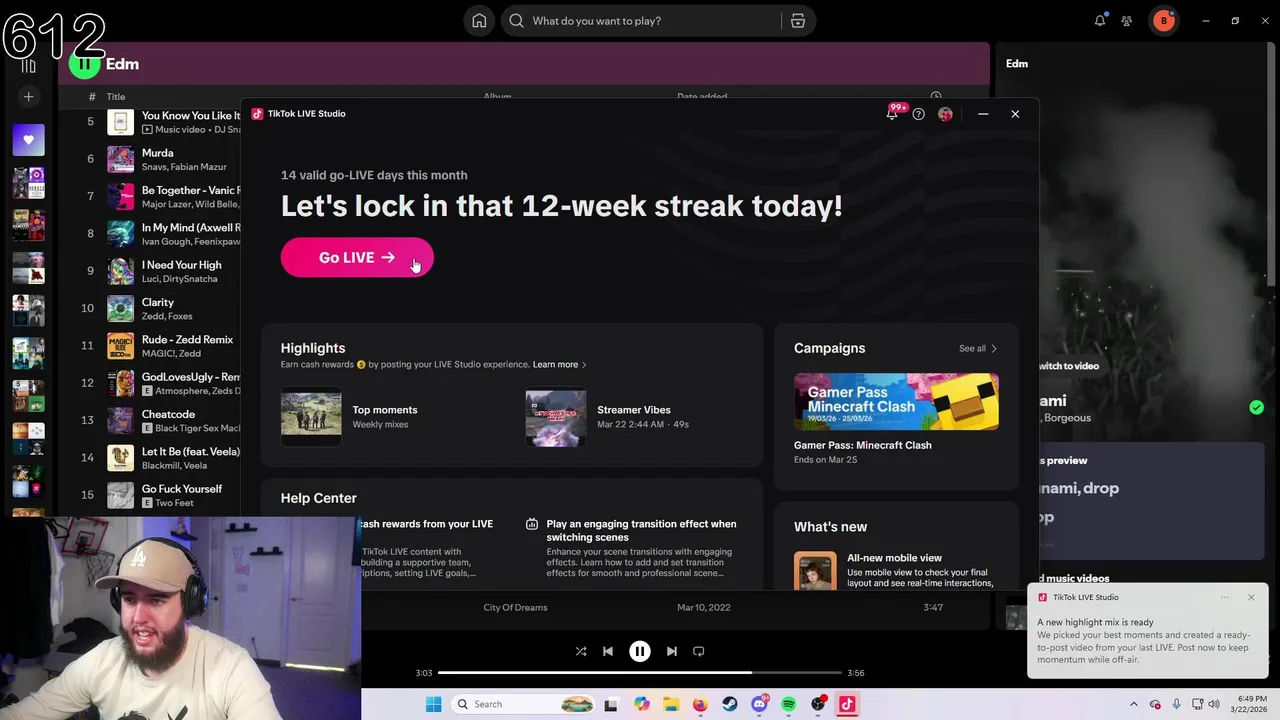Open File Explorer from taskbar
Viewport: 1280px width, 720px height.
coord(671,705)
